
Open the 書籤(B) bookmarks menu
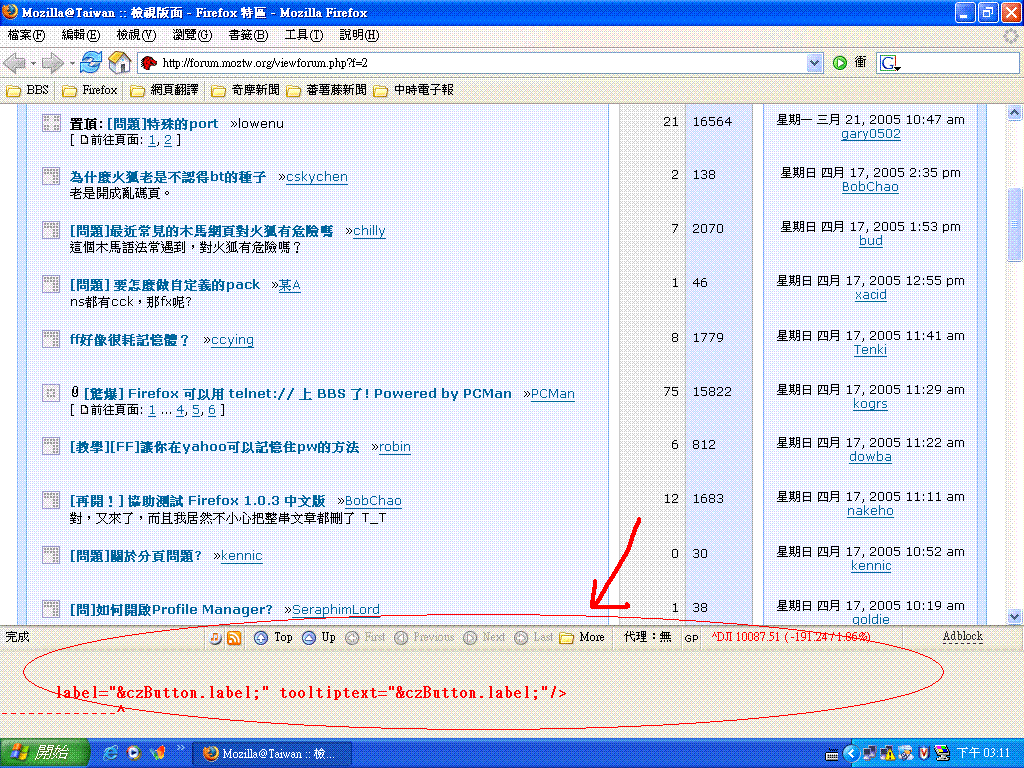[x=248, y=35]
